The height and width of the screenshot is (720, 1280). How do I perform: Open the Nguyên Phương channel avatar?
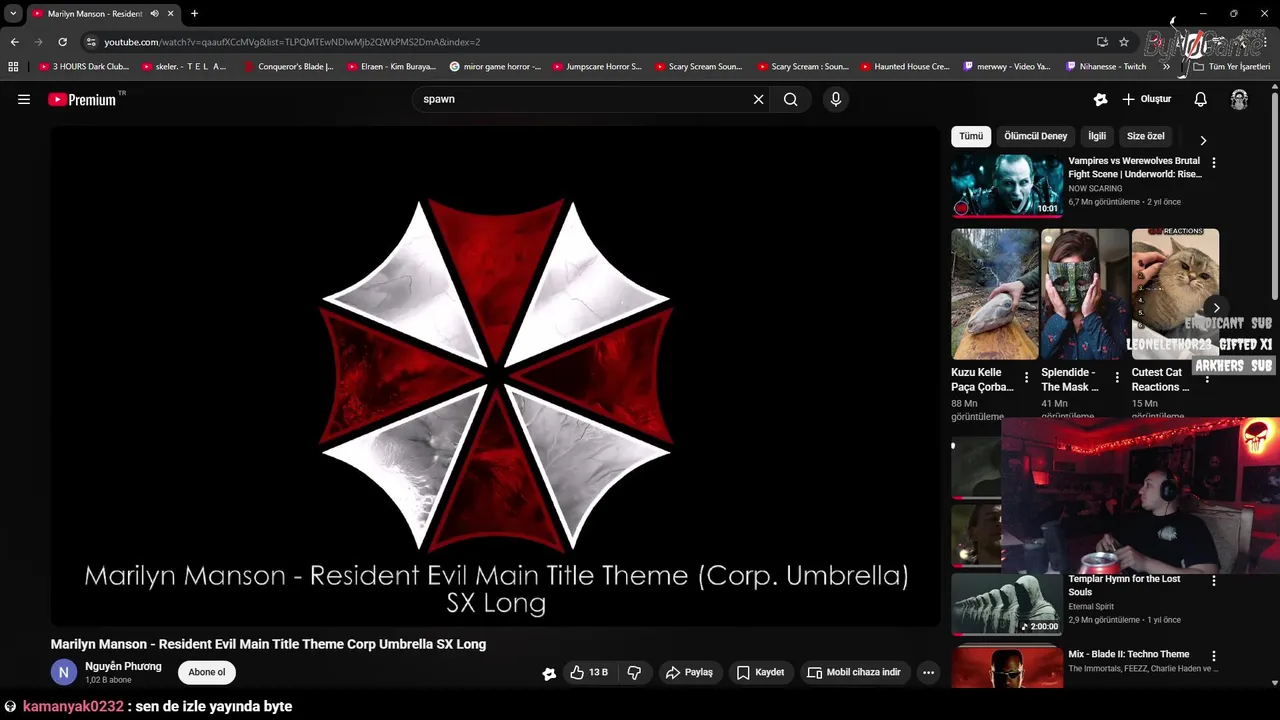pyautogui.click(x=63, y=672)
